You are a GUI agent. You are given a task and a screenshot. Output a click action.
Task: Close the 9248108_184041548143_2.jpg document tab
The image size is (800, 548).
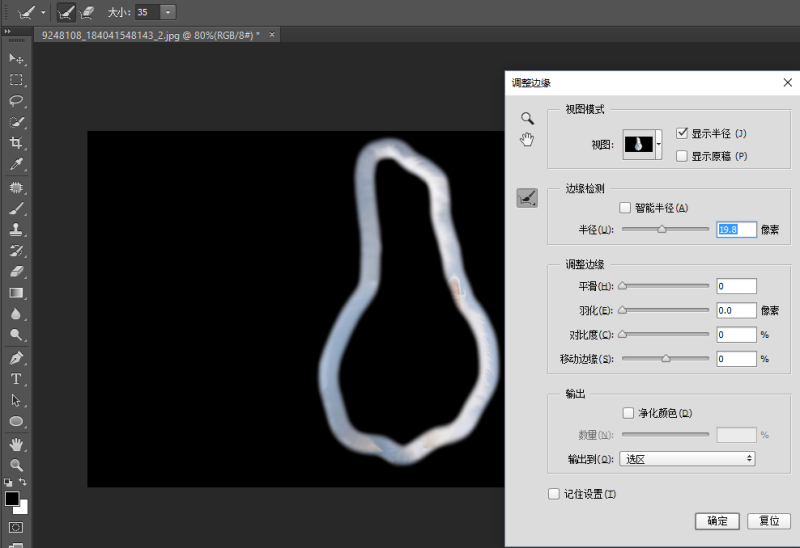(x=272, y=35)
